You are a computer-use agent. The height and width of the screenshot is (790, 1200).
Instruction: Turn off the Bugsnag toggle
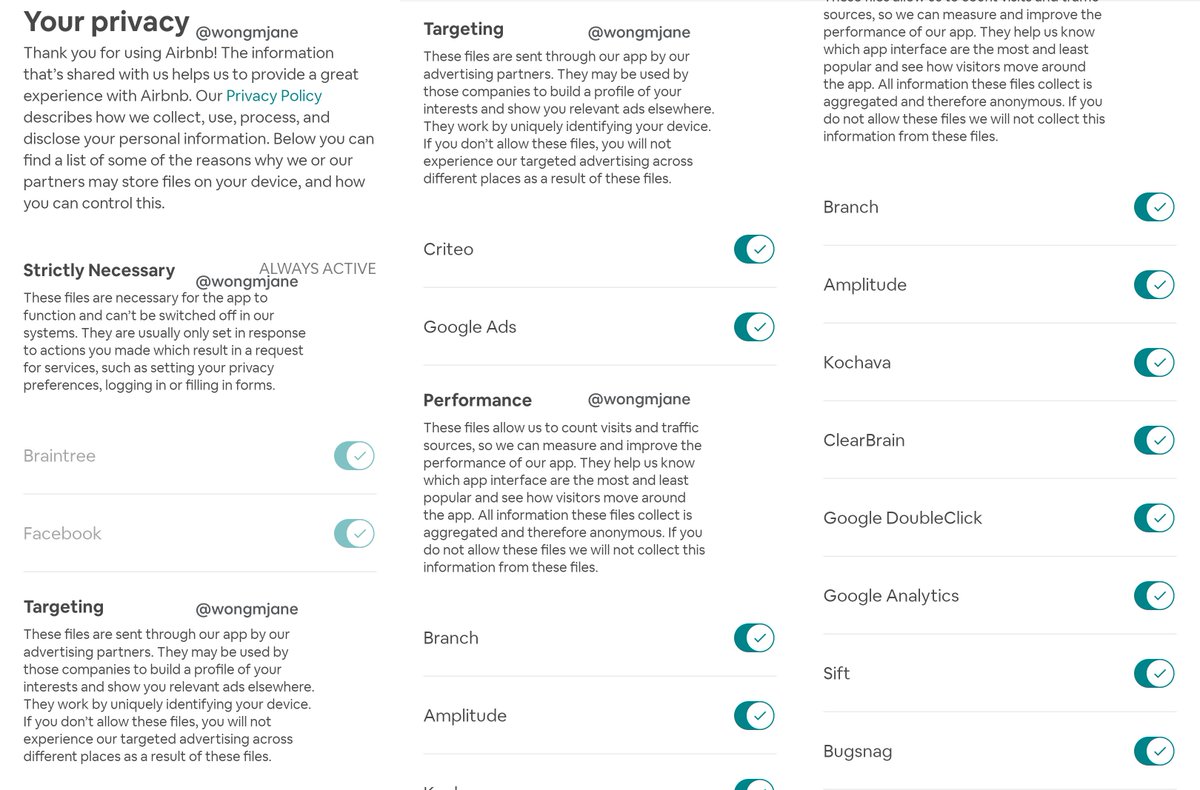click(1154, 752)
